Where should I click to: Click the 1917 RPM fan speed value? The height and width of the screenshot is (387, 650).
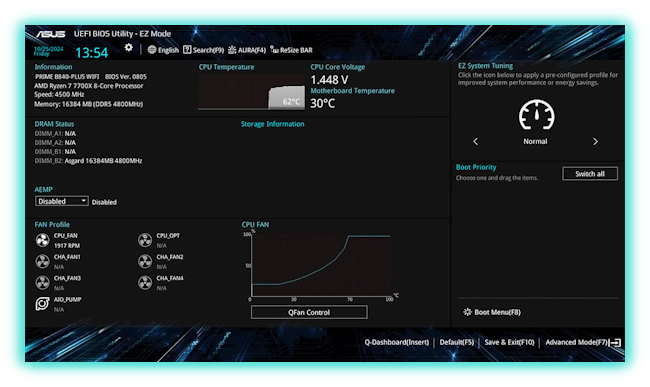point(67,246)
